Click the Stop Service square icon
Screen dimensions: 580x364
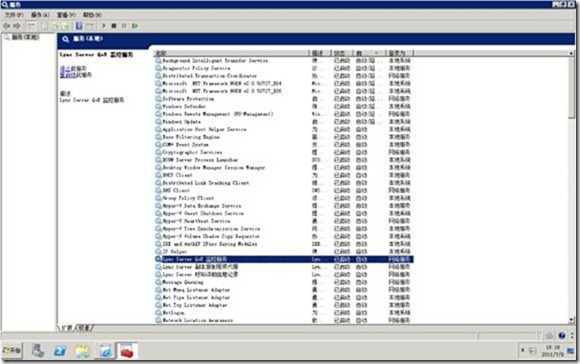(x=114, y=26)
